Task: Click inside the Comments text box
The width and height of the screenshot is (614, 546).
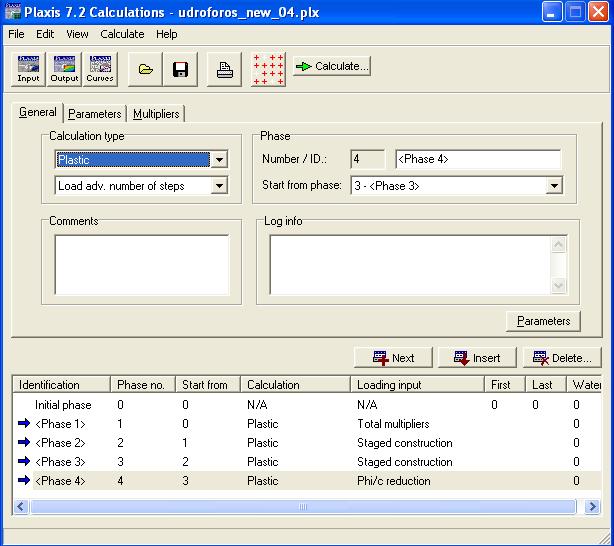Action: [x=142, y=264]
